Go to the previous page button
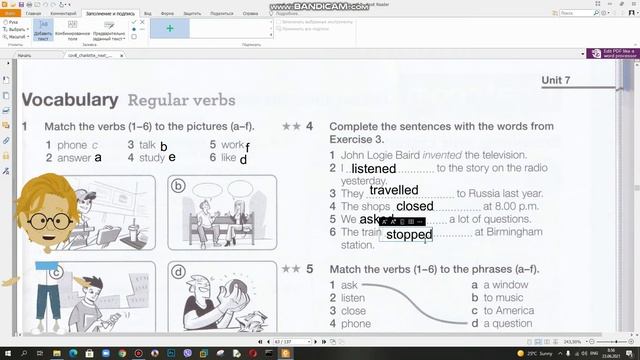Image resolution: width=640 pixels, height=360 pixels. tap(268, 342)
